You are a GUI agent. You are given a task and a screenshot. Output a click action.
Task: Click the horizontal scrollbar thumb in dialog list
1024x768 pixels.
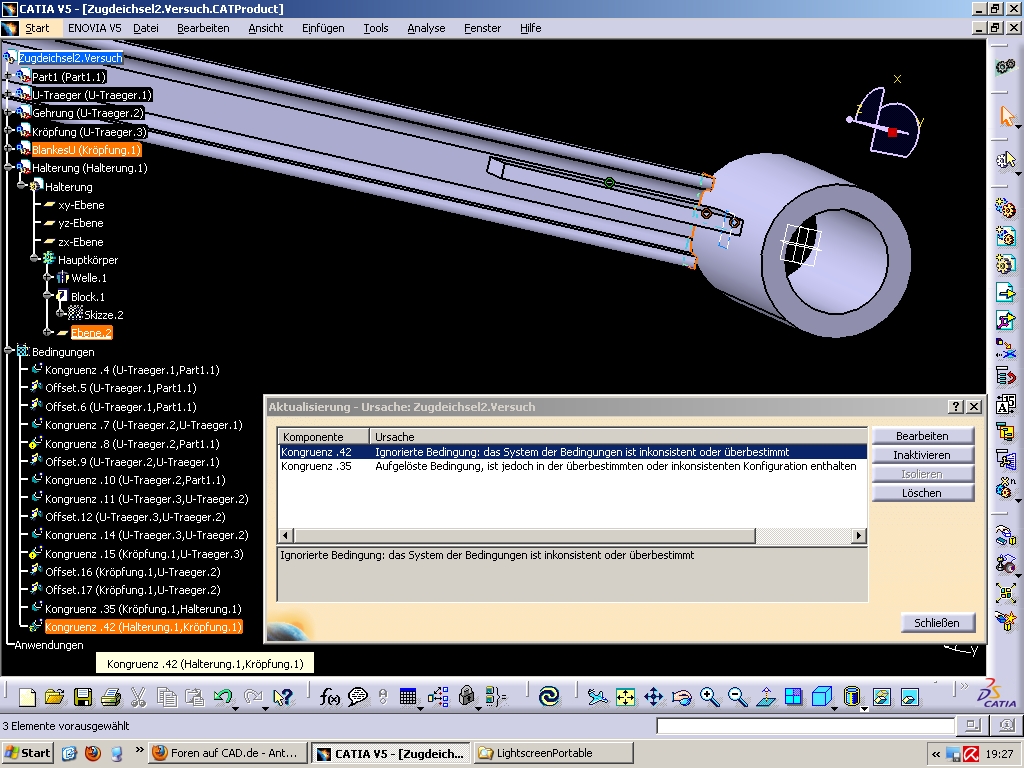click(524, 536)
